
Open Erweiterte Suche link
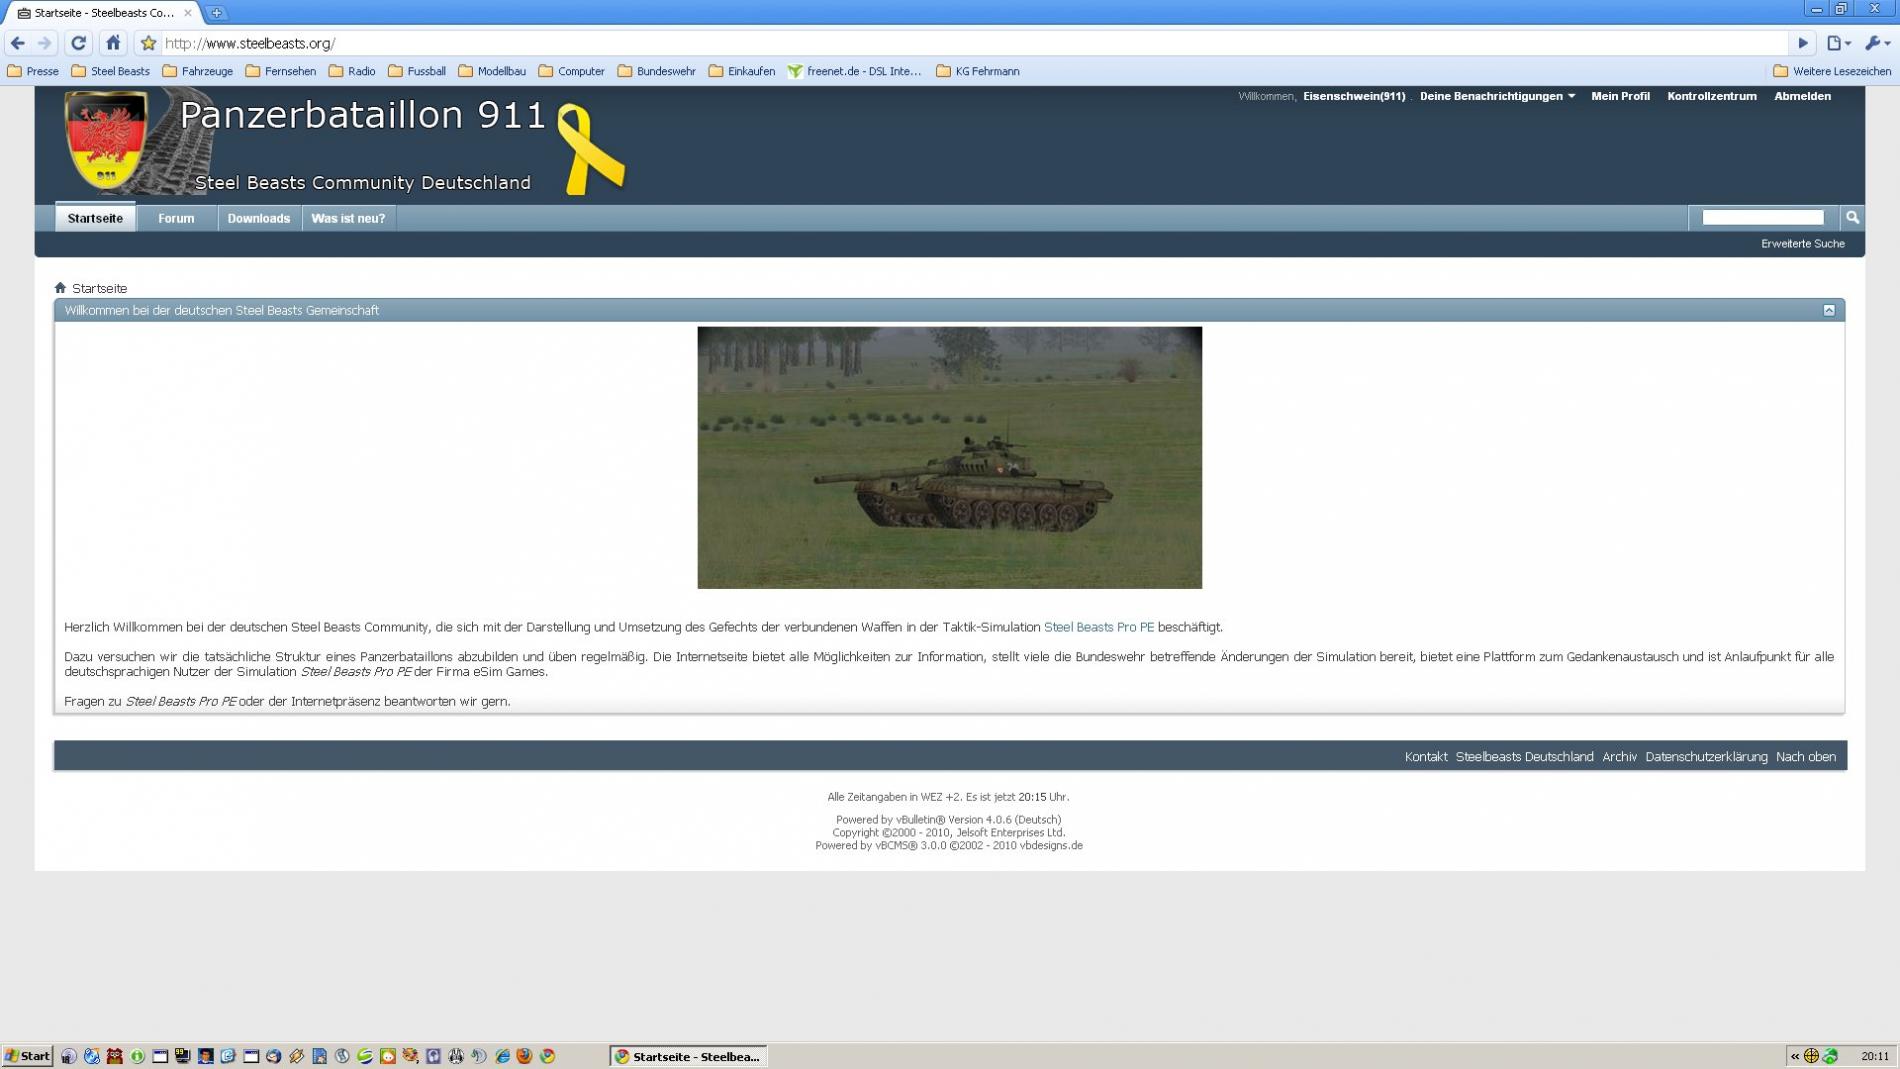1802,243
